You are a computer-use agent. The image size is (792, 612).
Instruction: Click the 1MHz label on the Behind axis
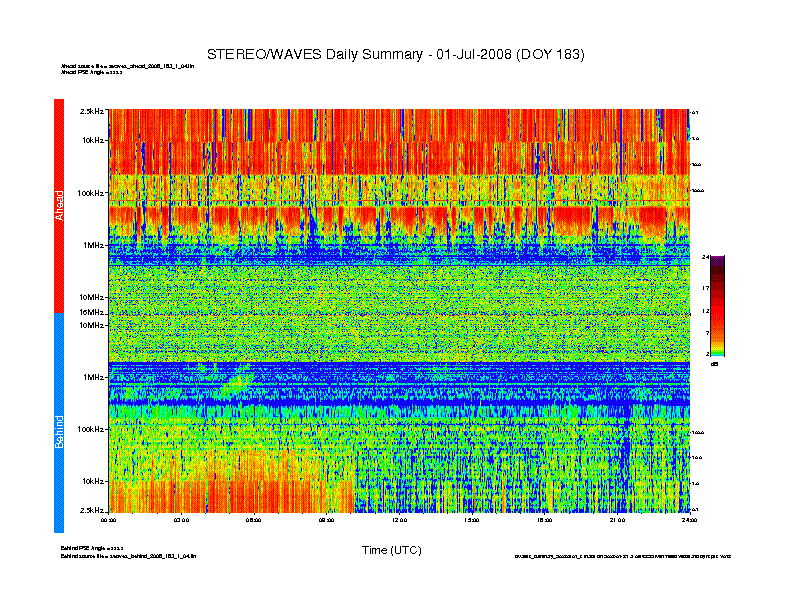point(93,377)
